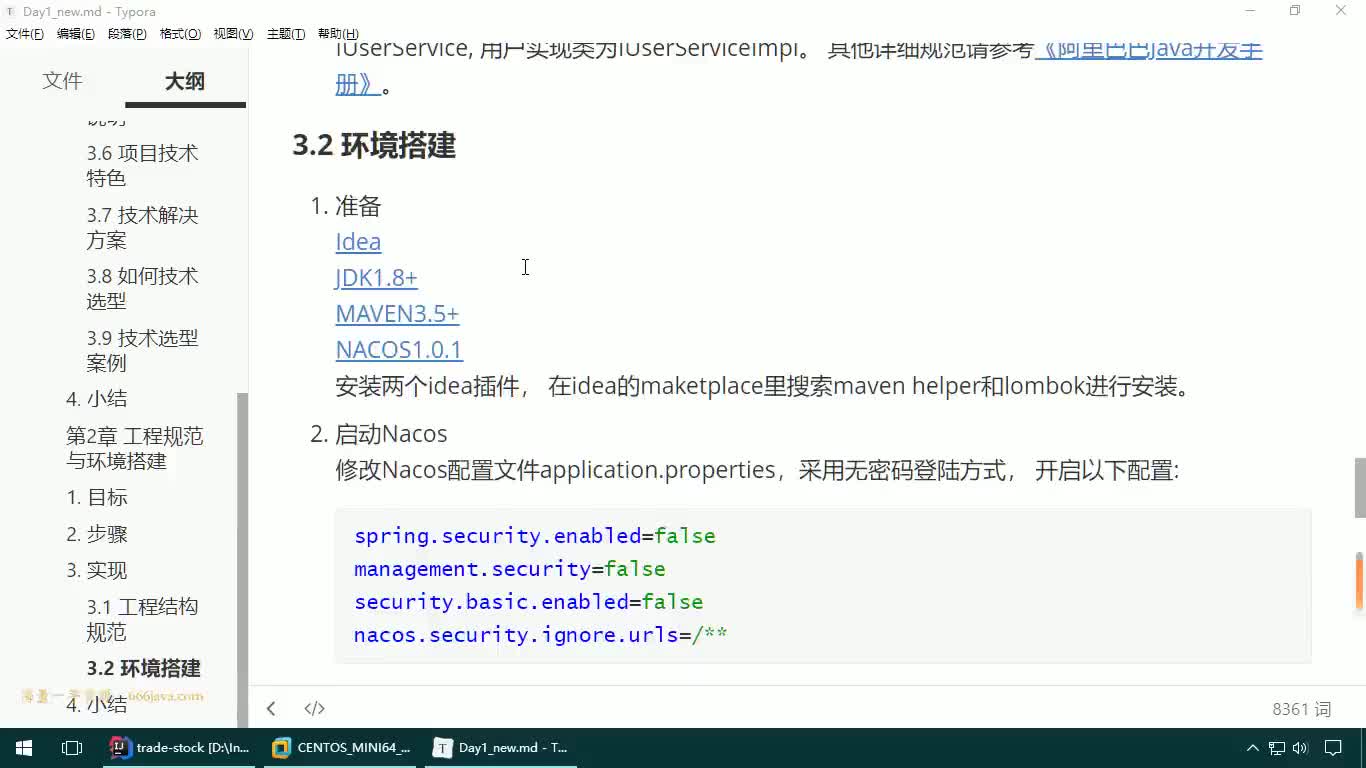
Task: Select outline item 2. 步骤
Action: point(97,534)
